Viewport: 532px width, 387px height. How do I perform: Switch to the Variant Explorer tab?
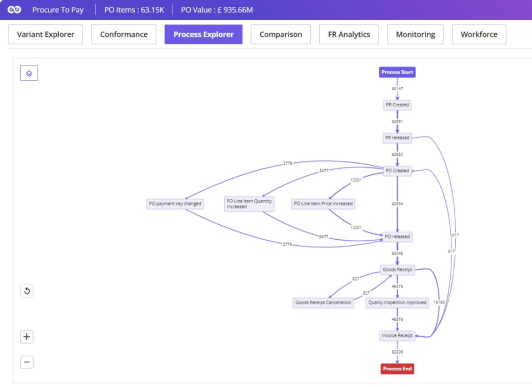pyautogui.click(x=45, y=34)
